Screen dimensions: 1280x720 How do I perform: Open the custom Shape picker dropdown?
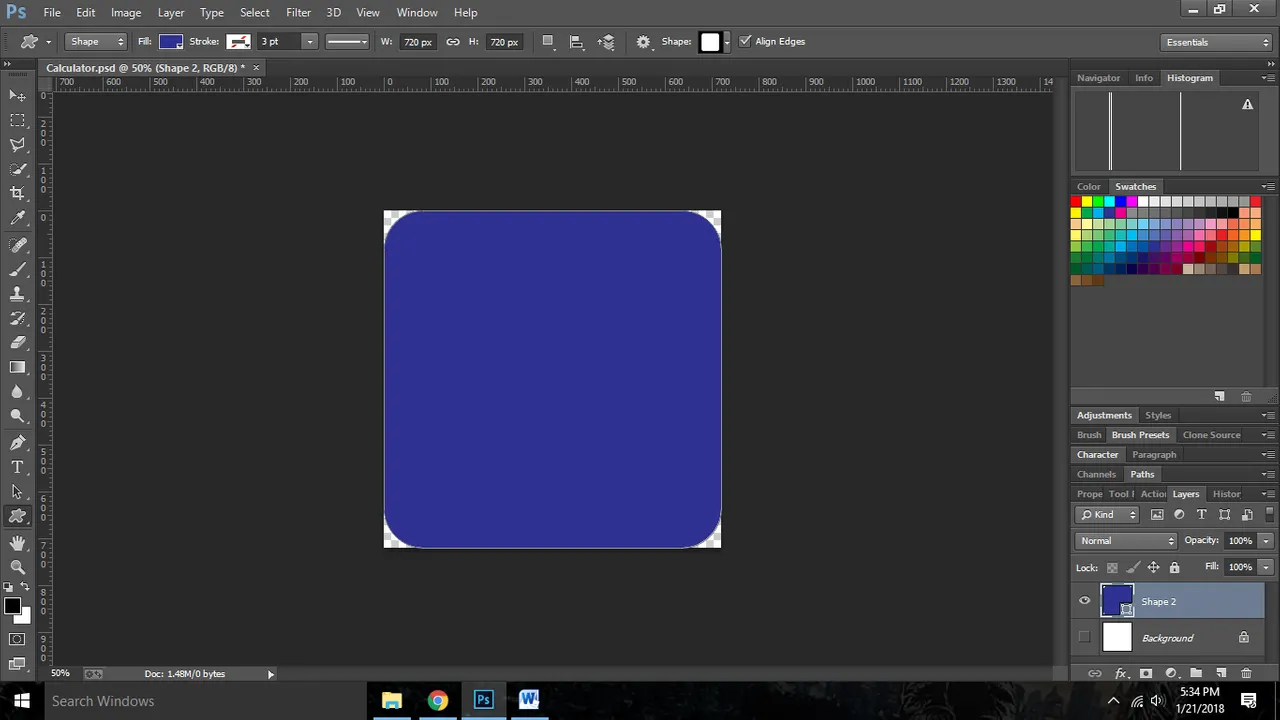point(727,42)
